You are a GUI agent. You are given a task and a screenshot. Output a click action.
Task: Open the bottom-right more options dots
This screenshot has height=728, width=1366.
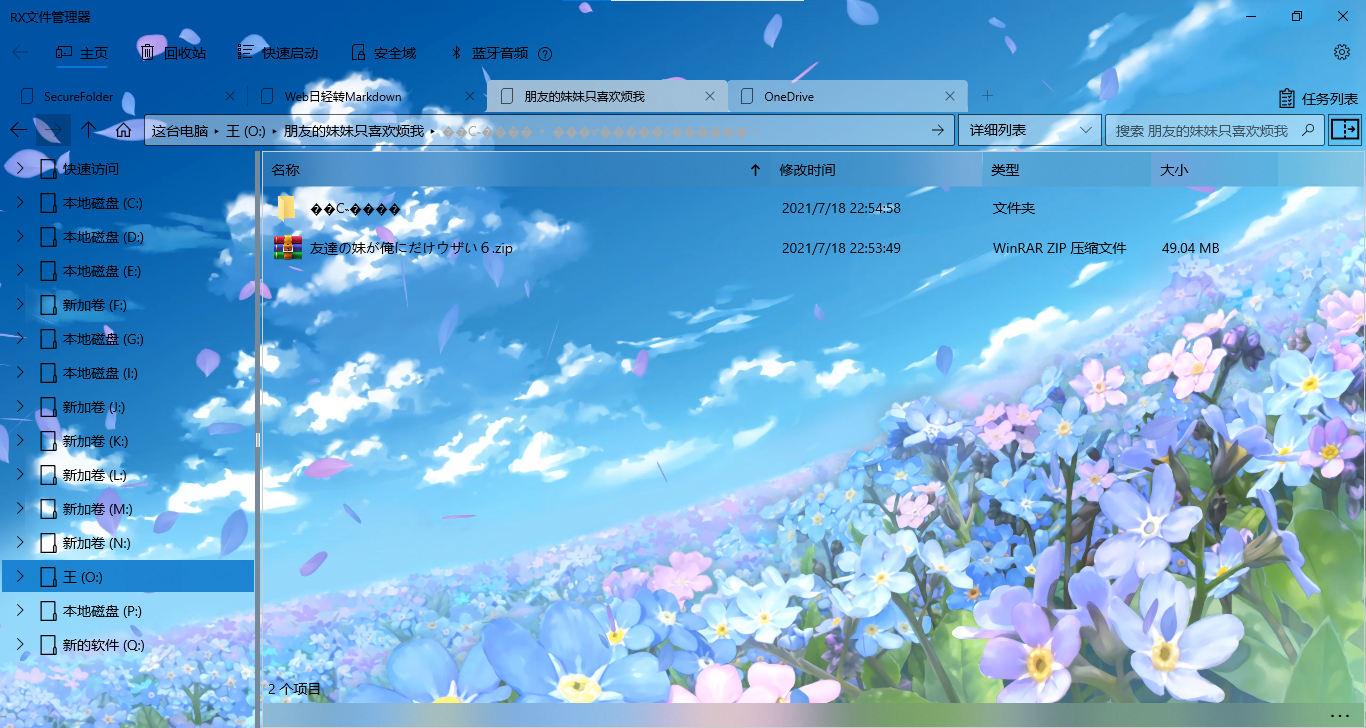(1340, 716)
